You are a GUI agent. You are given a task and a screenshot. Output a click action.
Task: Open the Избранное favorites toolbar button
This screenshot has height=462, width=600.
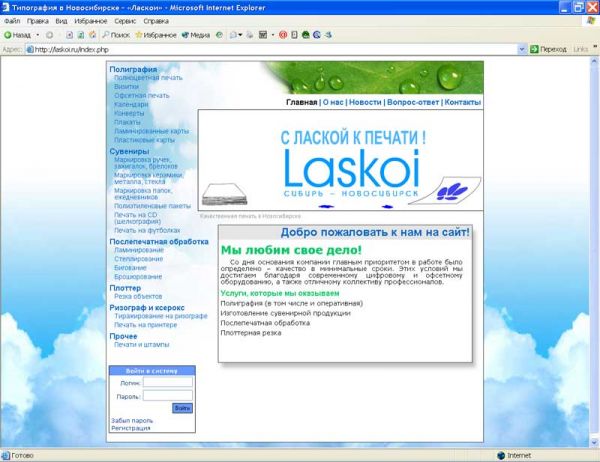click(156, 35)
